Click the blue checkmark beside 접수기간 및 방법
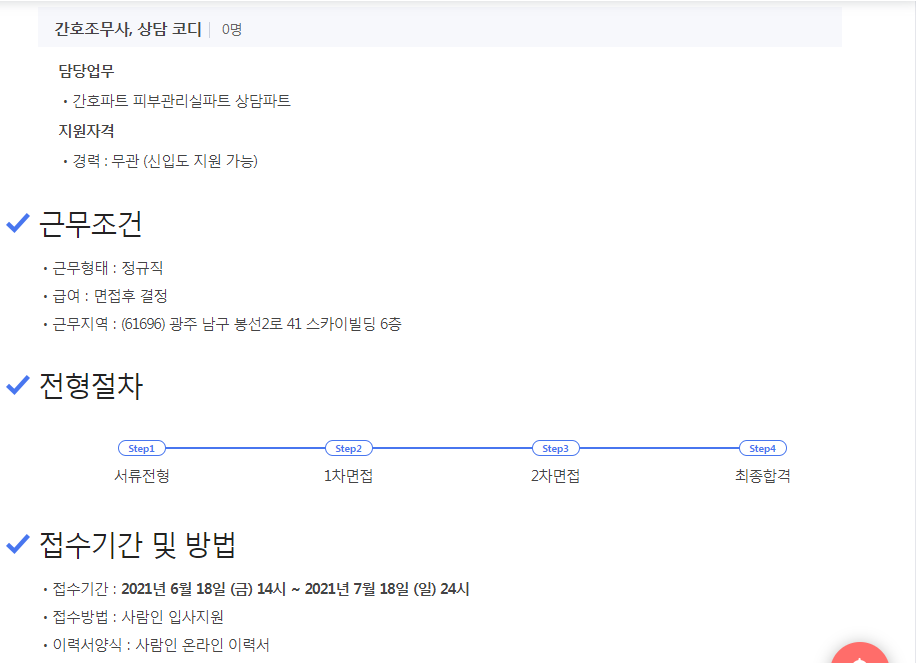 pyautogui.click(x=18, y=544)
